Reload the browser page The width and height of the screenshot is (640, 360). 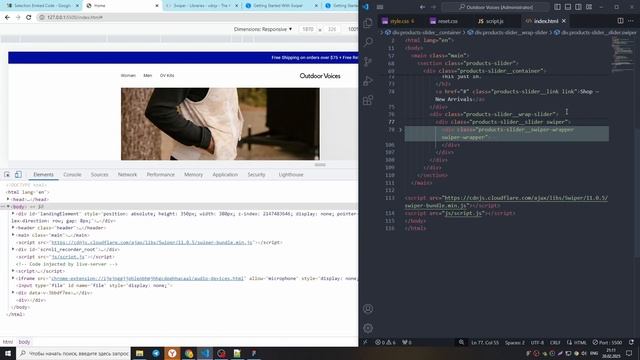click(29, 18)
